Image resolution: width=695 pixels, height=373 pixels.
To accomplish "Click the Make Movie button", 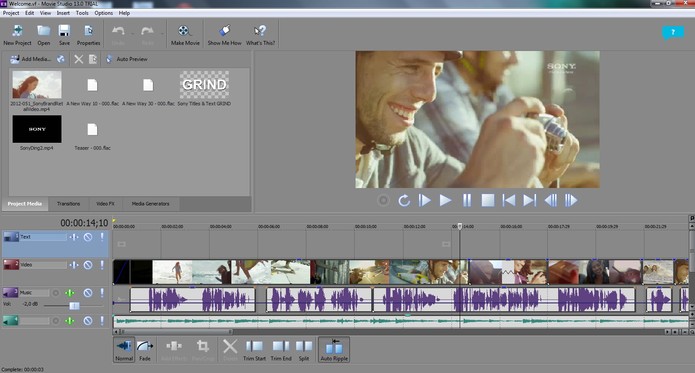I will [x=185, y=35].
